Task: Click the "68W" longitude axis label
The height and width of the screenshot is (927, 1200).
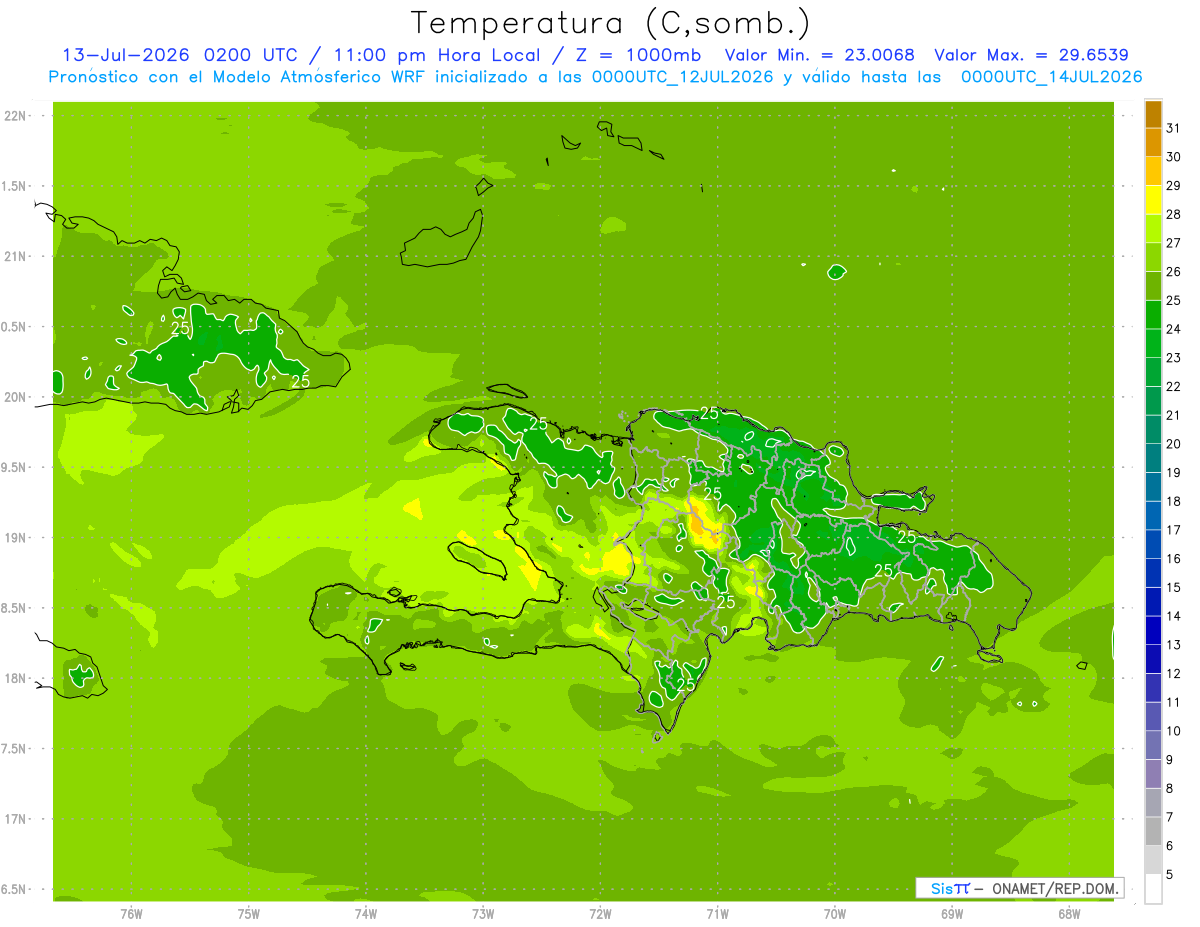Action: 1069,913
